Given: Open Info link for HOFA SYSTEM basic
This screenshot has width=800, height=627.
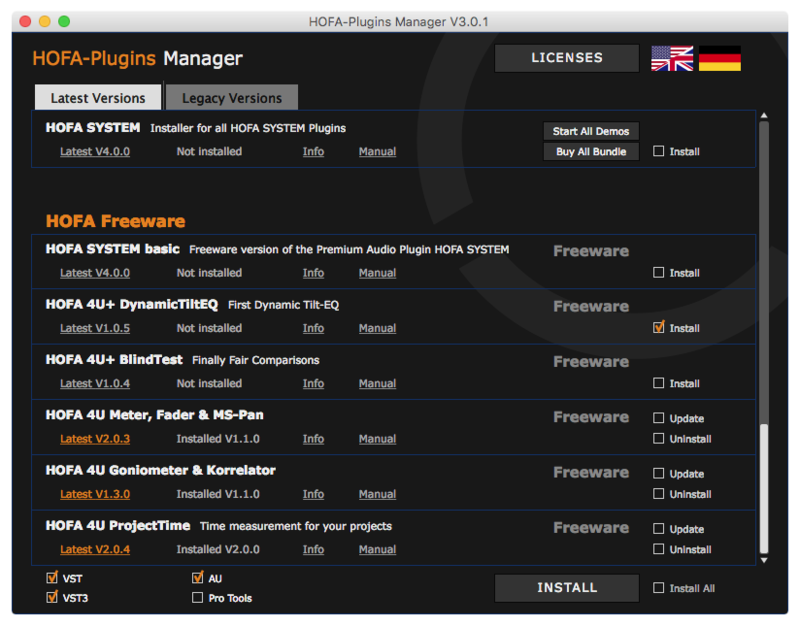Looking at the screenshot, I should point(313,273).
